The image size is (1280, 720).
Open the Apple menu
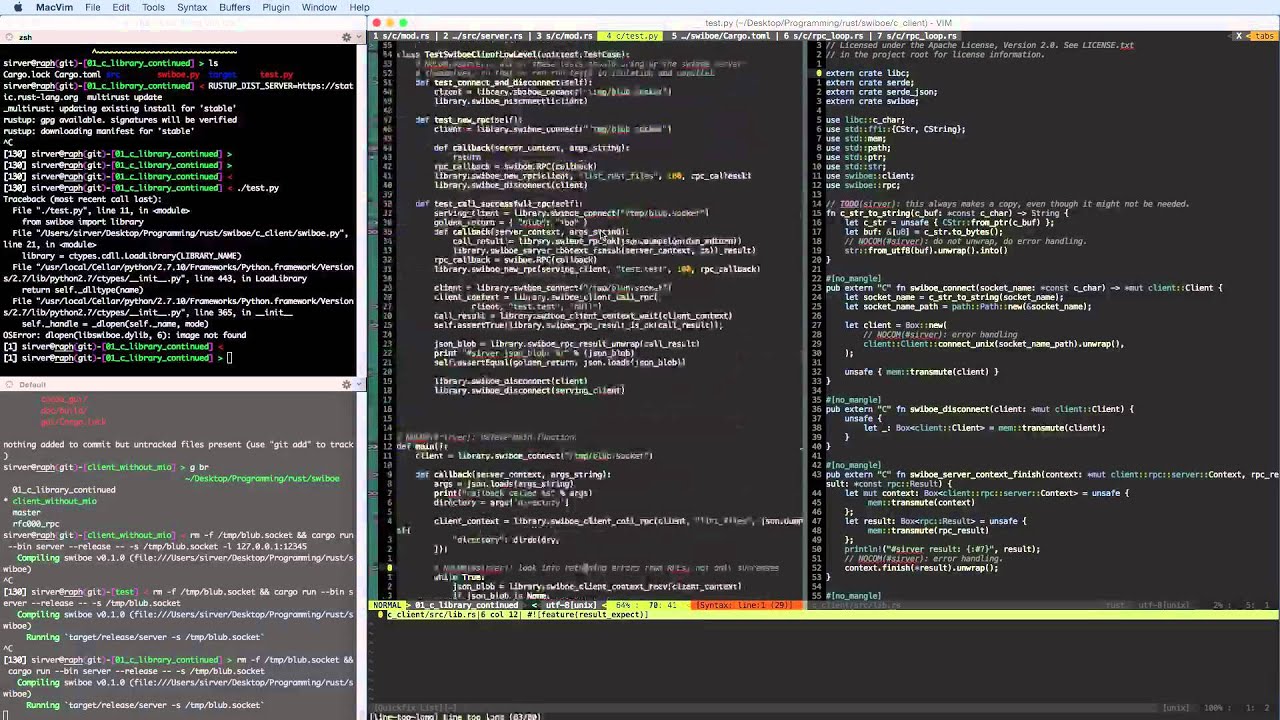[17, 7]
